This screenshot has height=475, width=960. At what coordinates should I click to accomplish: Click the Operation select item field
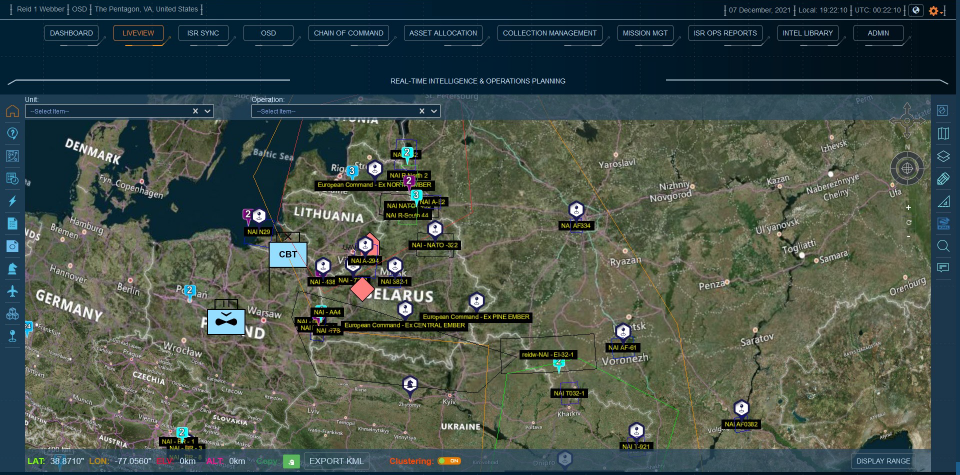click(x=345, y=111)
